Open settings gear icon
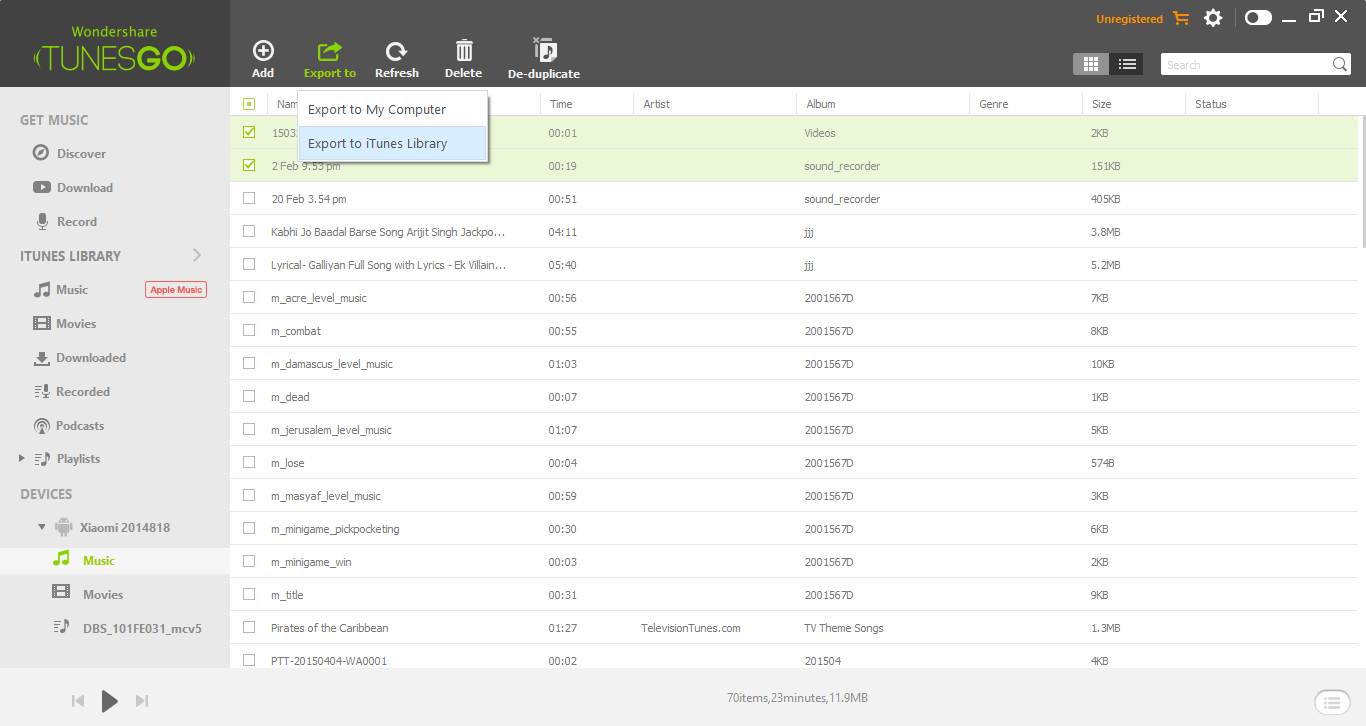 [1213, 18]
